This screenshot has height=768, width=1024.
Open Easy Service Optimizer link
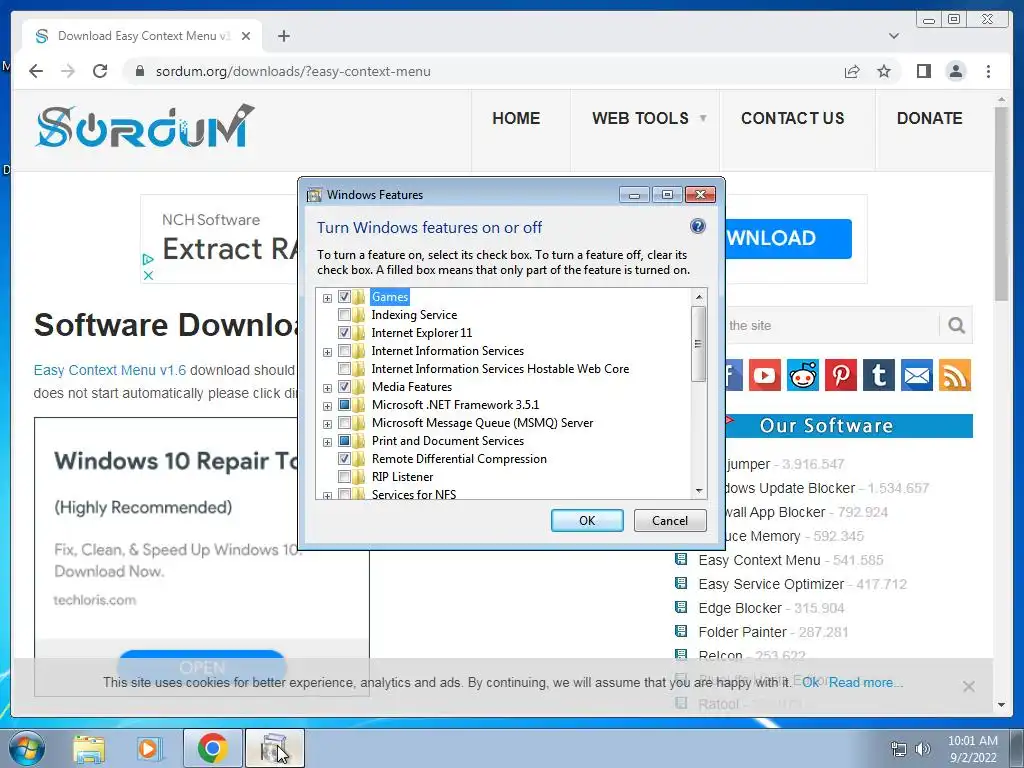pyautogui.click(x=771, y=584)
